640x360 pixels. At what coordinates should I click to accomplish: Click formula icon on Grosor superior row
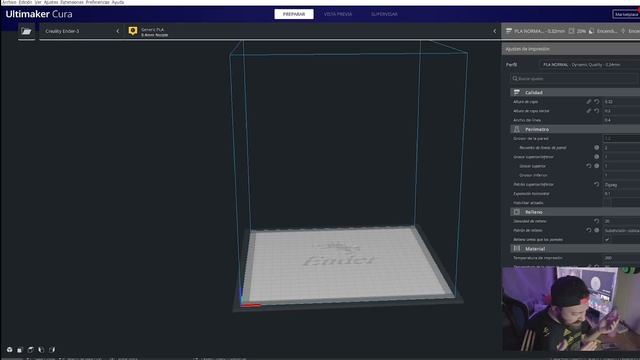(597, 166)
